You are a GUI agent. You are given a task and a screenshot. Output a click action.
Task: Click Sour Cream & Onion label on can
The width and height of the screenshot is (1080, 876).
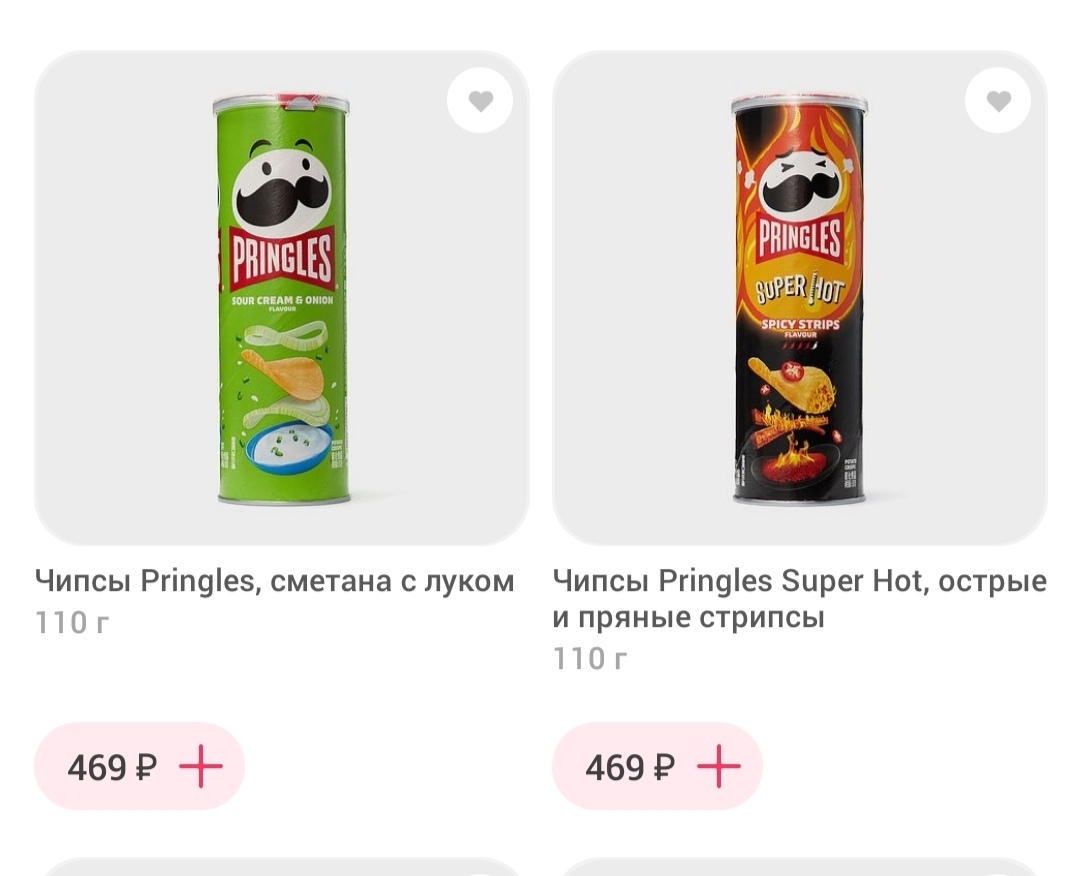click(x=282, y=301)
